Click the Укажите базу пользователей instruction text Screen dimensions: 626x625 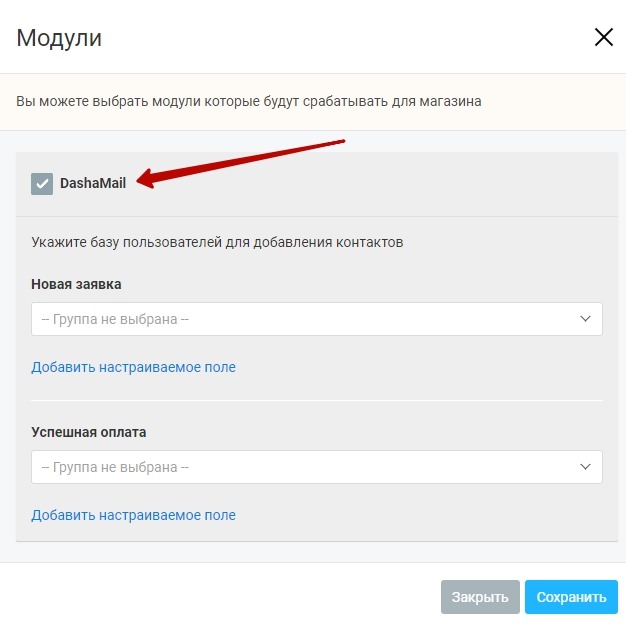click(x=217, y=242)
